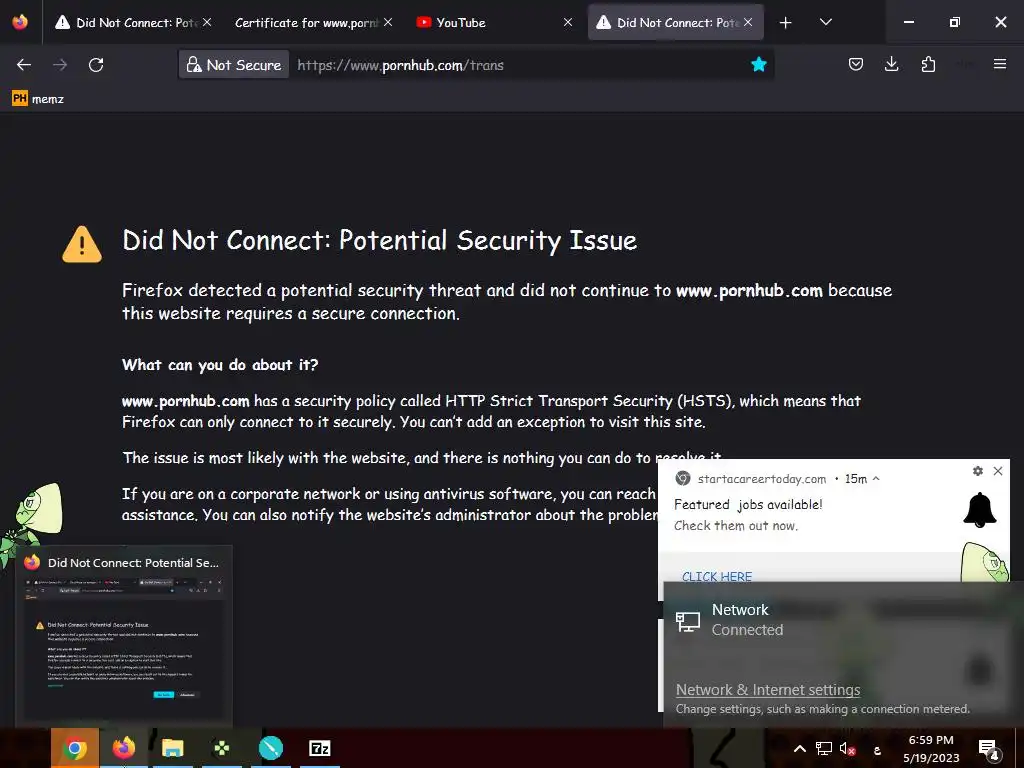Click the What can you do about it? heading
The image size is (1024, 768).
220,364
